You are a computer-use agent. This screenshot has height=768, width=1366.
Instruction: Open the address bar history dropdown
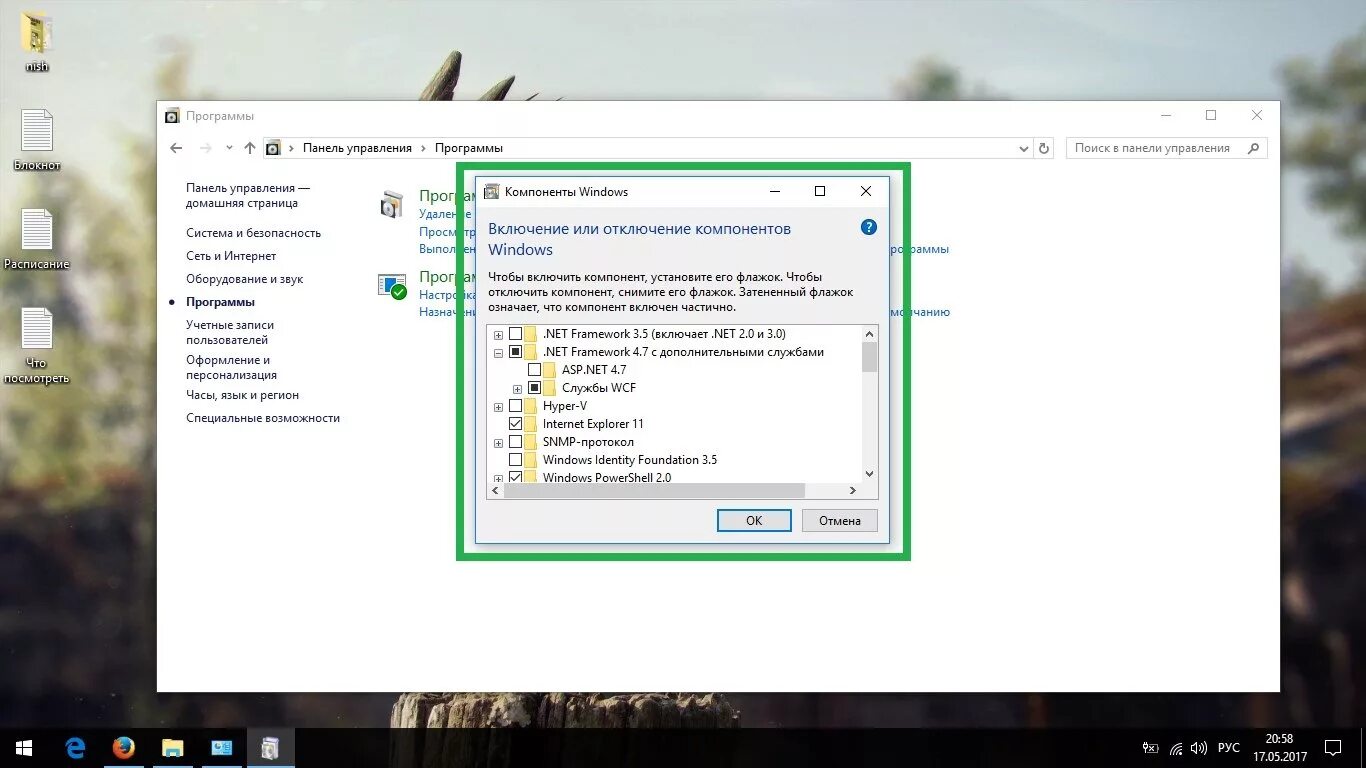coord(1023,148)
